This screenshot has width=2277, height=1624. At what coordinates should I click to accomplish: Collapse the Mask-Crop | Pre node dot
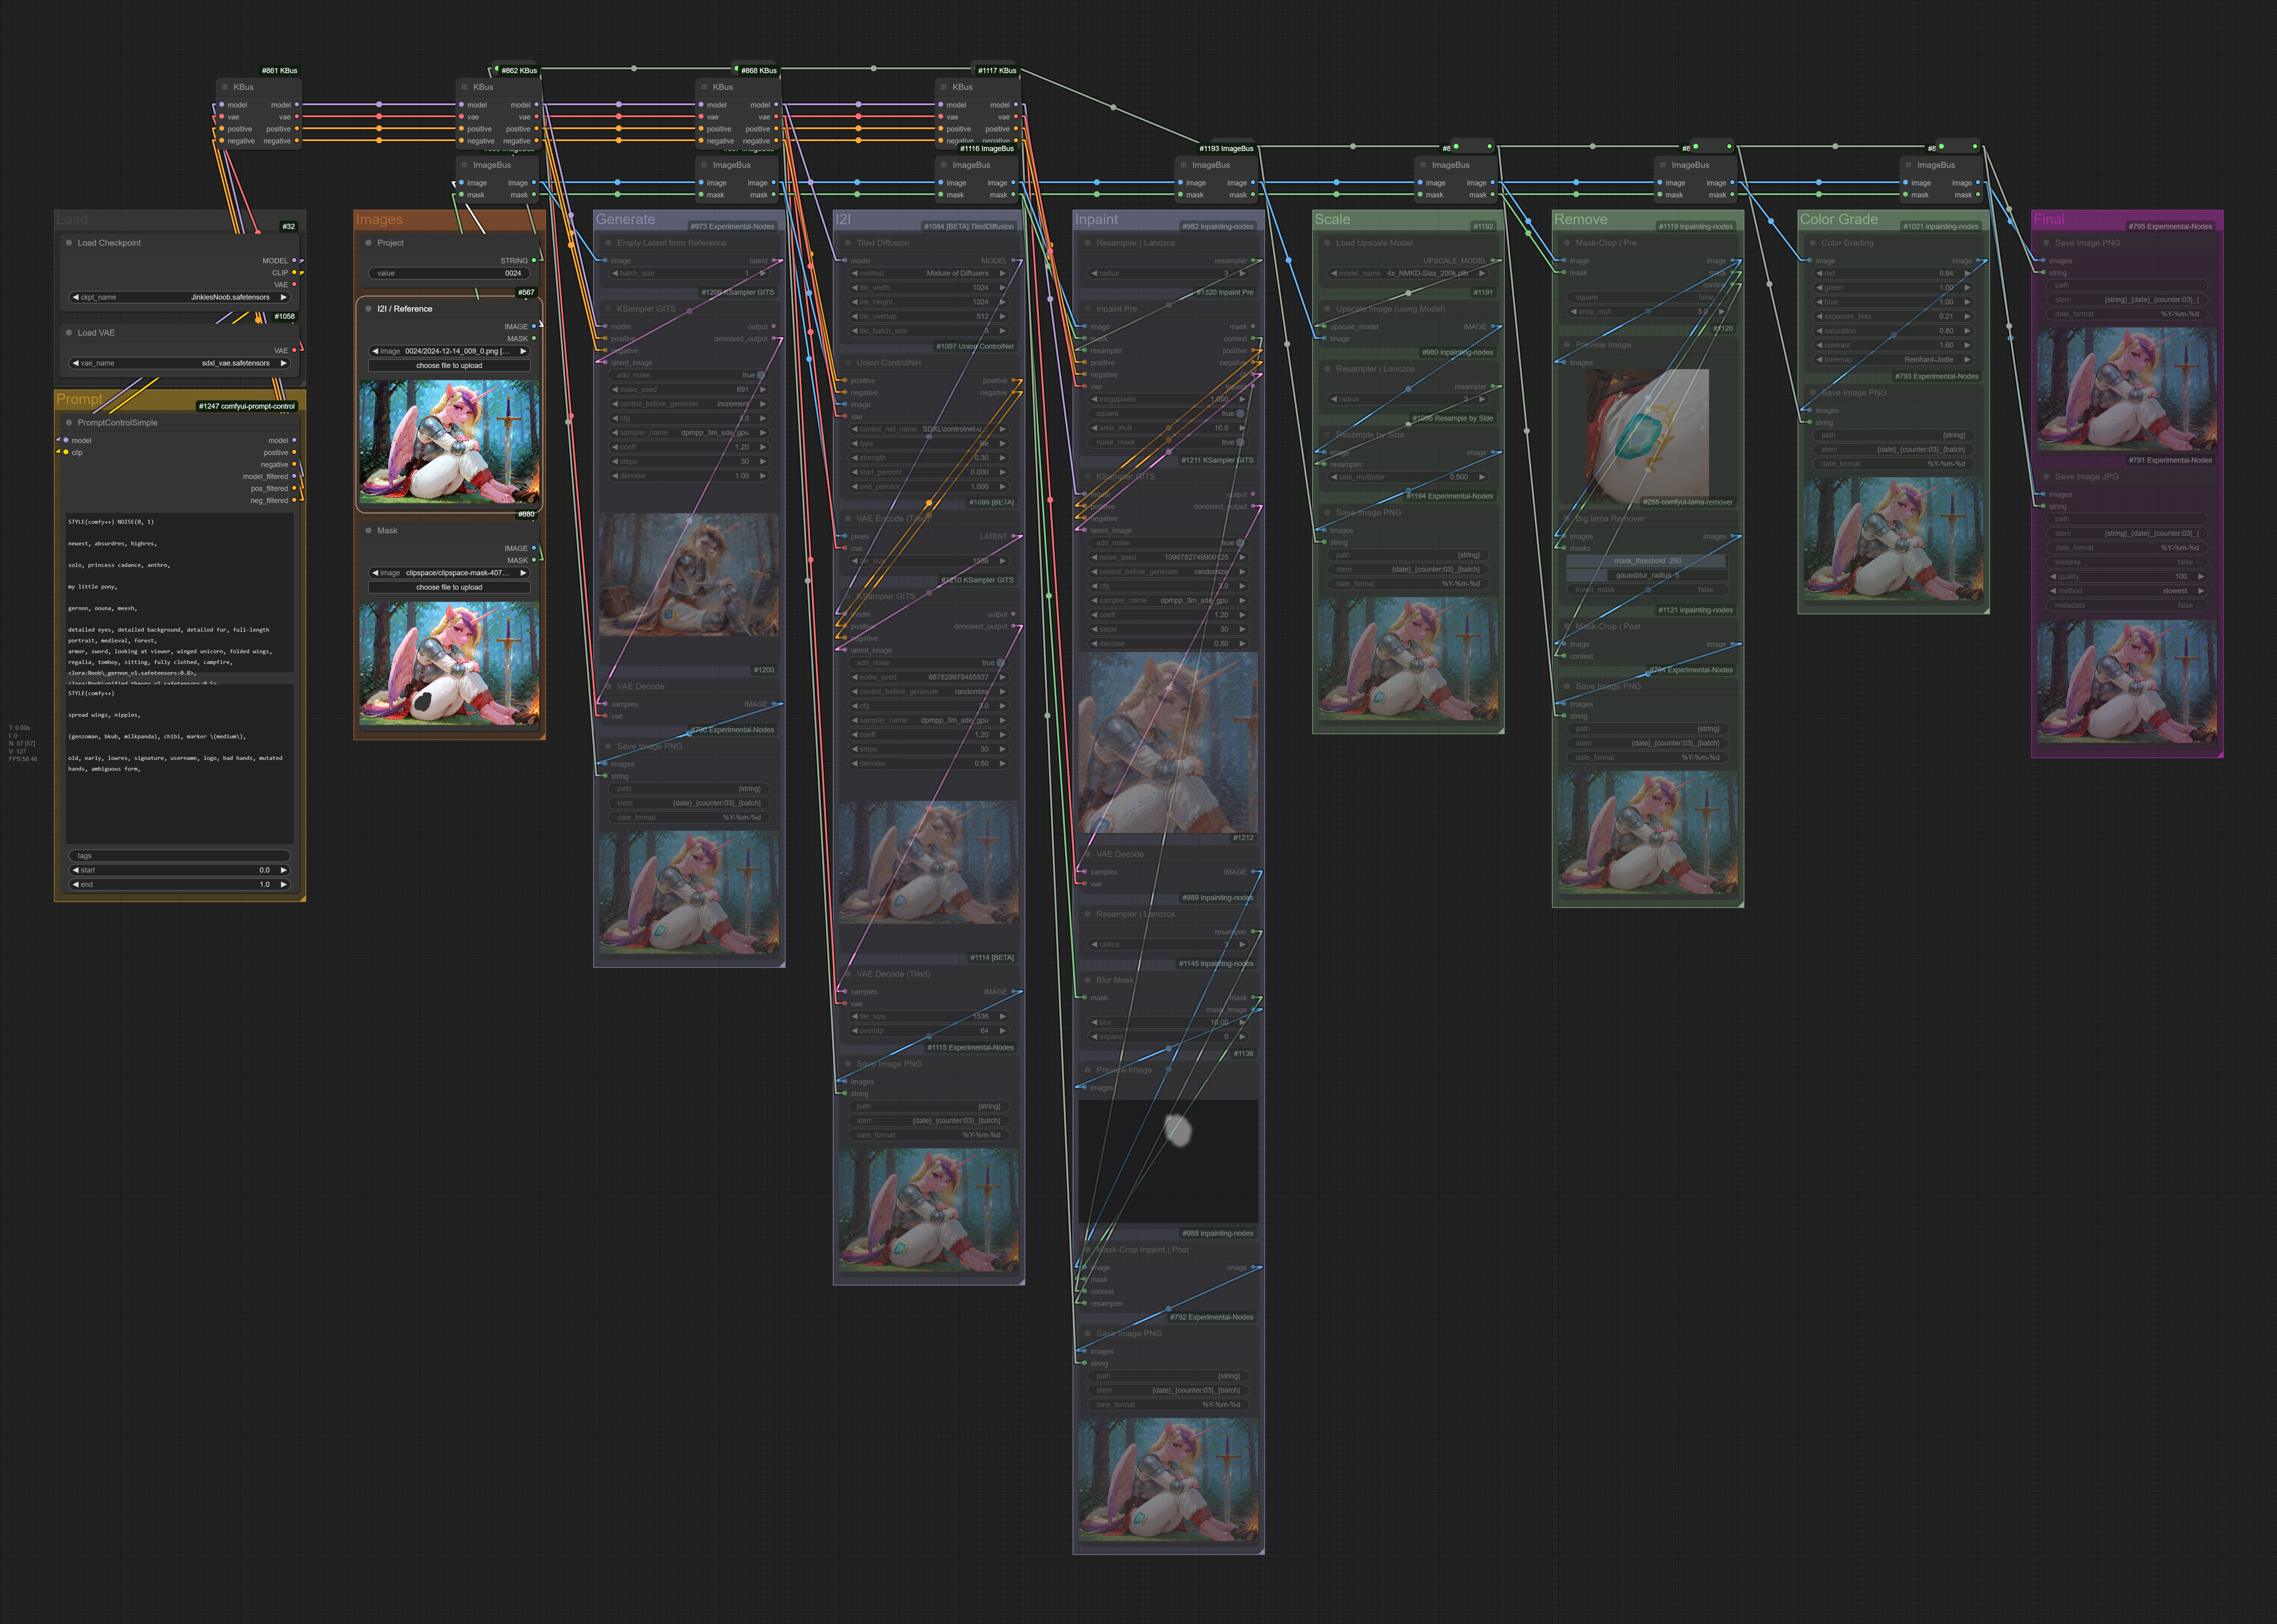click(1567, 243)
